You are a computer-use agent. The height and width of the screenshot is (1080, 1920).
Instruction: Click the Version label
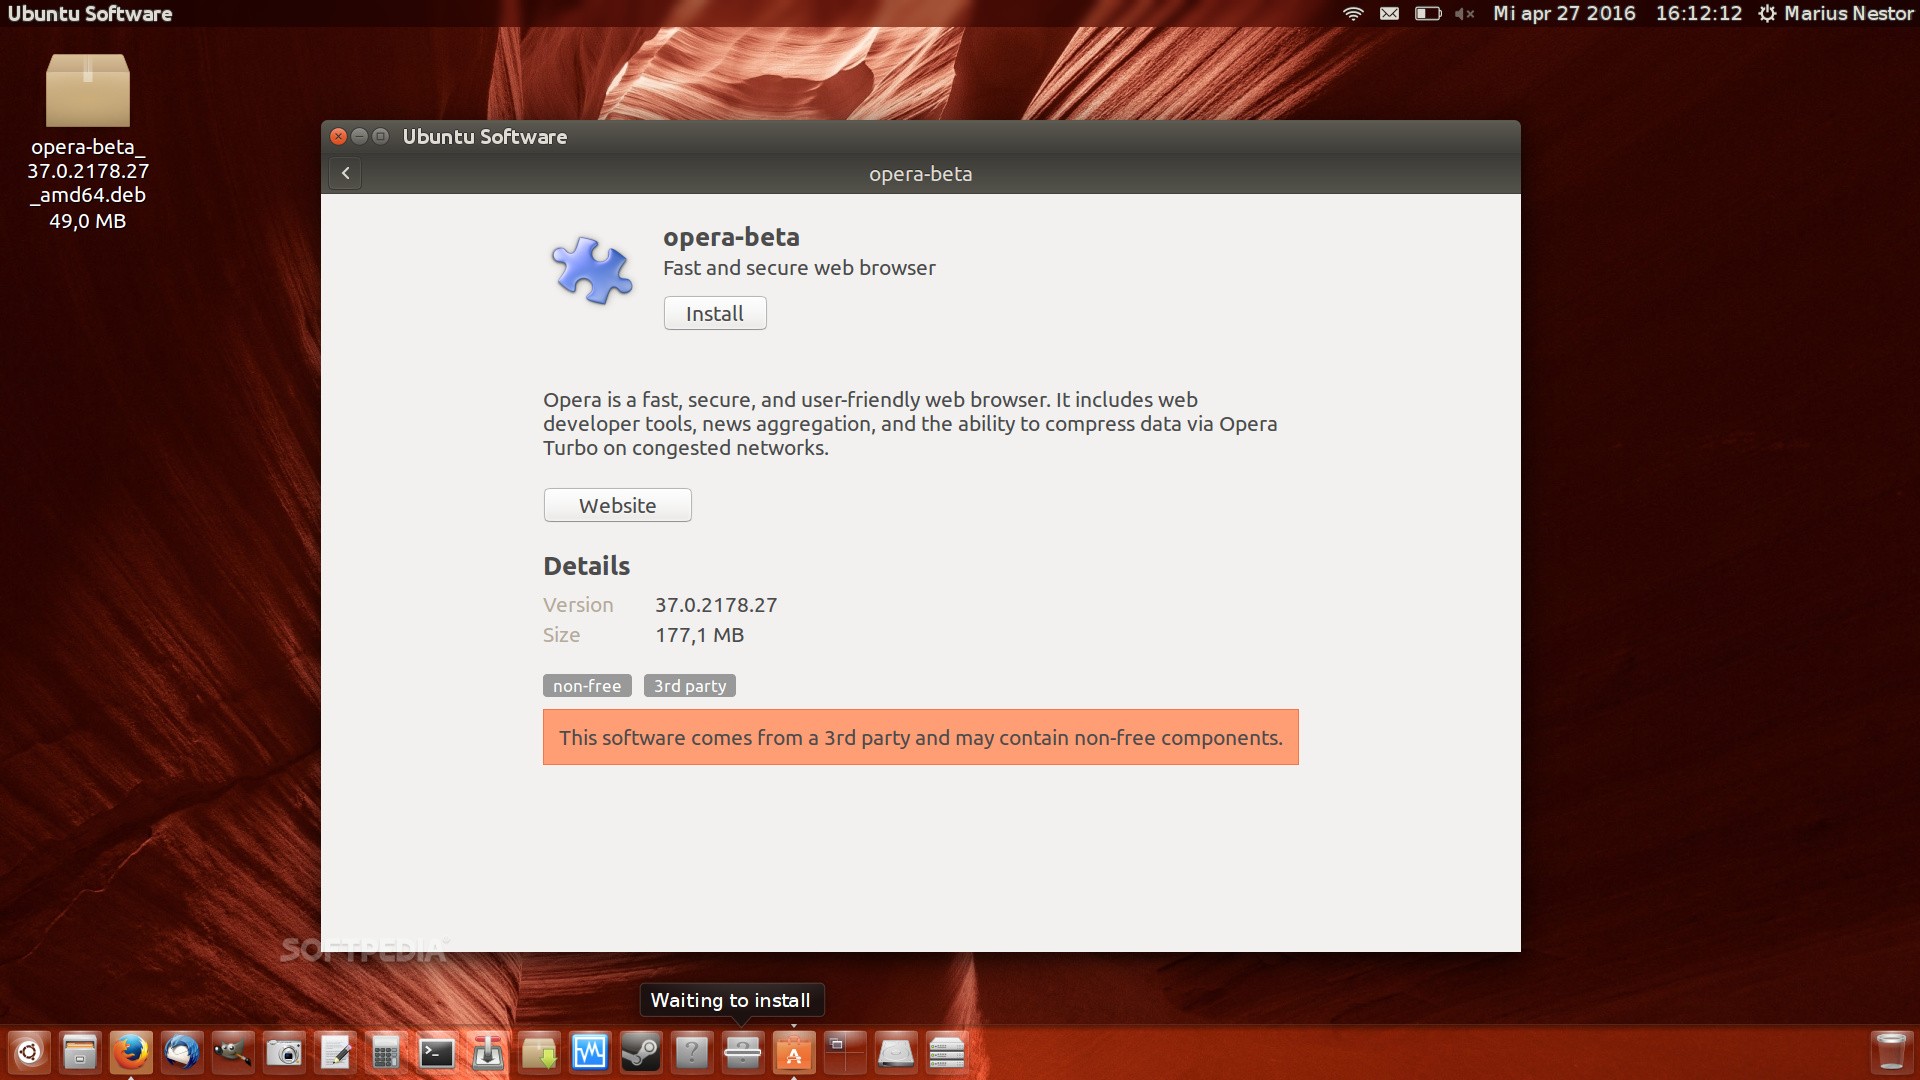(578, 605)
